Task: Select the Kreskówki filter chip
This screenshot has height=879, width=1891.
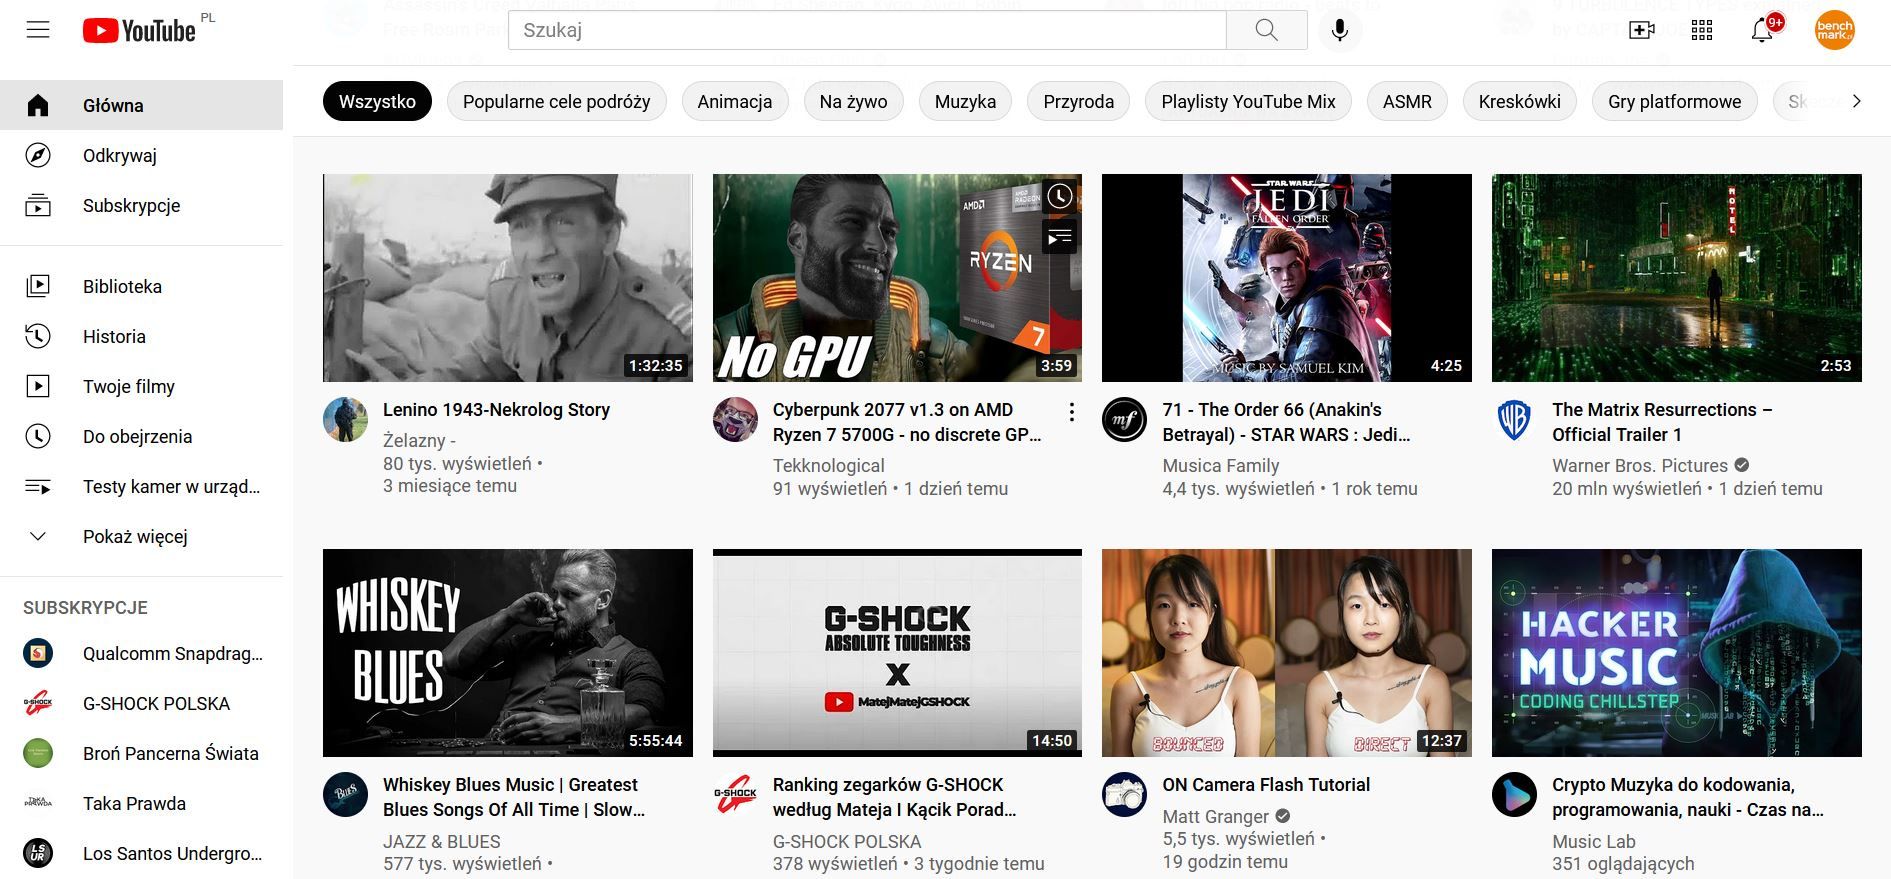Action: pos(1519,101)
